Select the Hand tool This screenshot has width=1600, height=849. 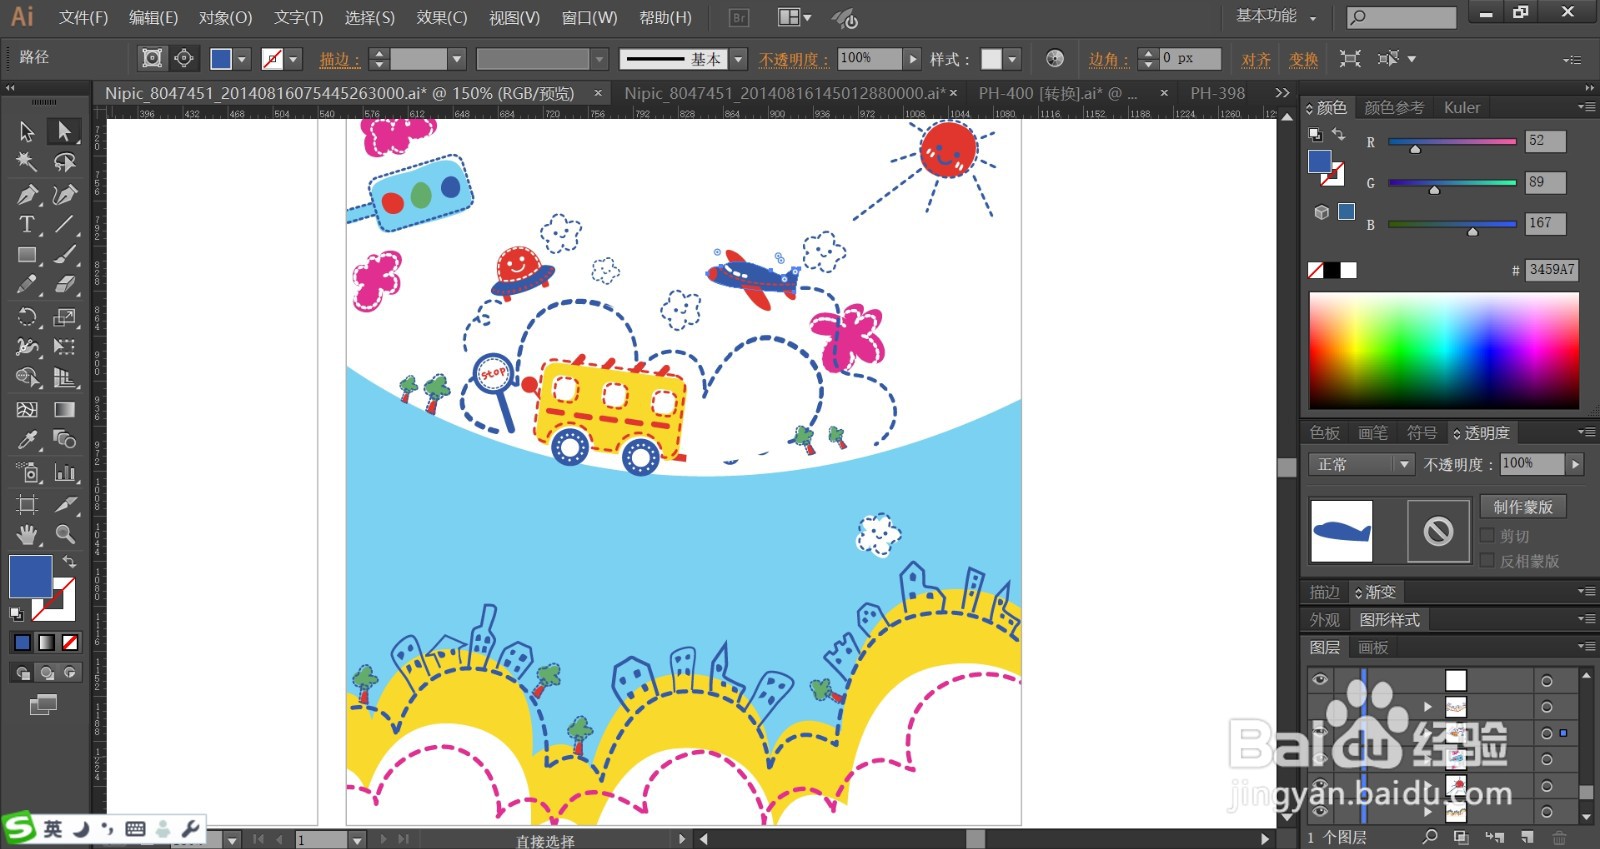coord(27,534)
